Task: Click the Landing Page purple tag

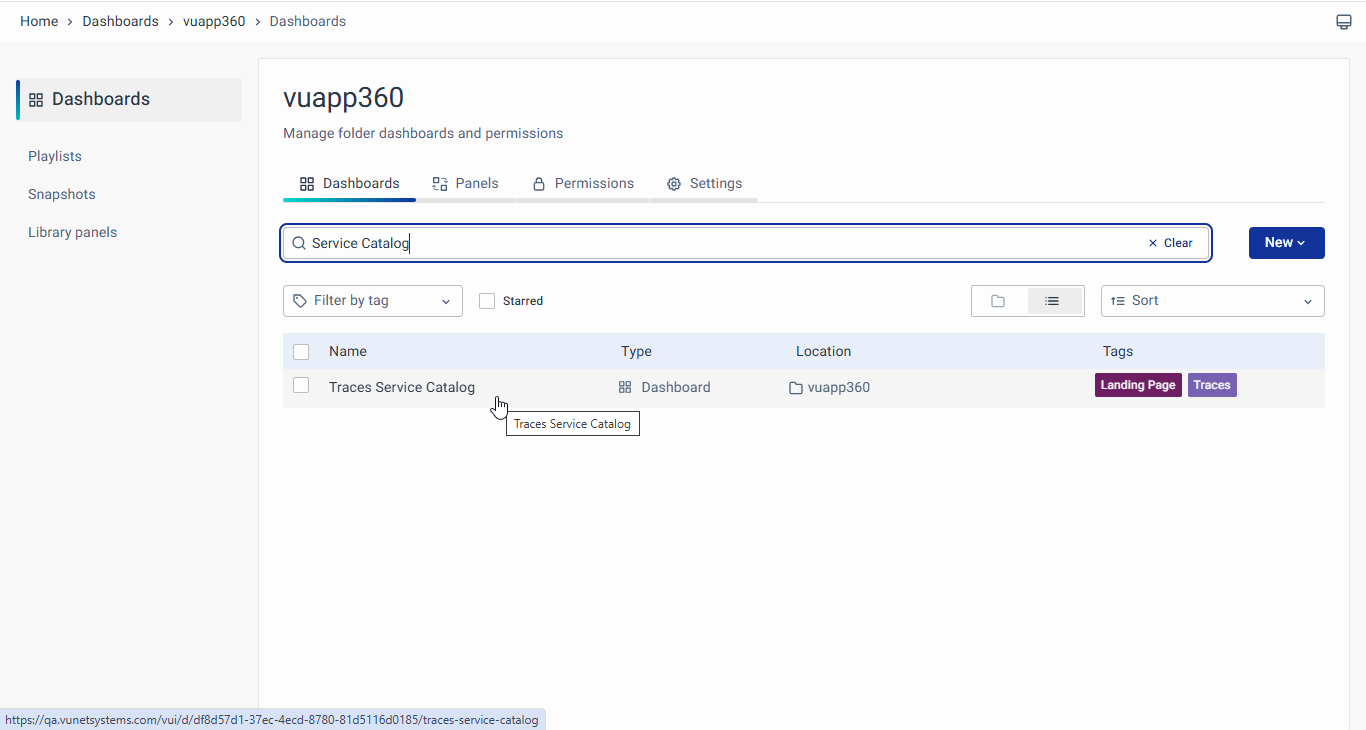Action: pos(1138,385)
